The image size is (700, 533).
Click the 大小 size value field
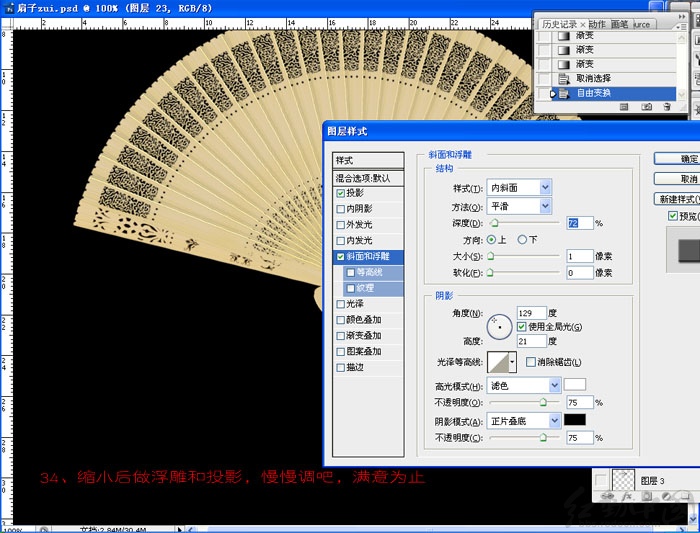pyautogui.click(x=579, y=256)
